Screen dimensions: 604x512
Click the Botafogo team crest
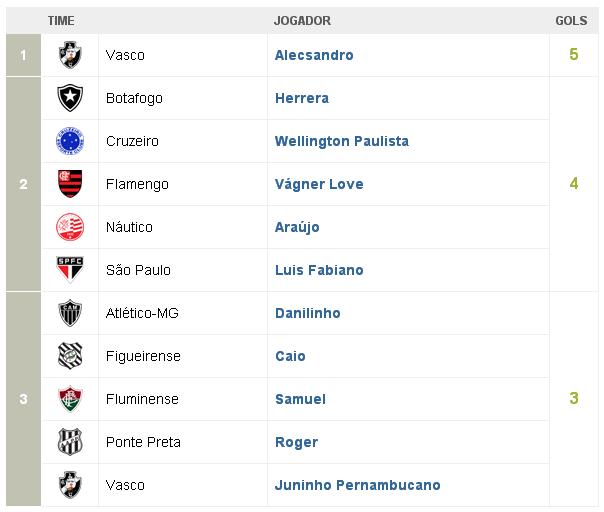[70, 98]
